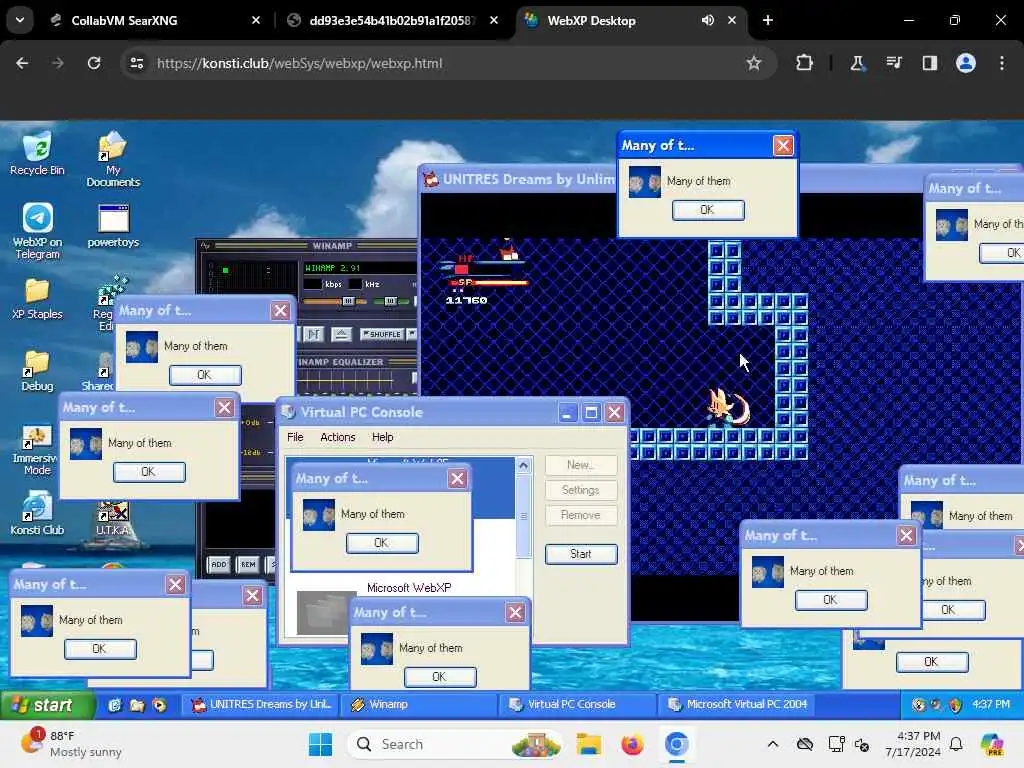Open File menu in Virtual PC Console
Viewport: 1024px width, 768px height.
[x=295, y=437]
